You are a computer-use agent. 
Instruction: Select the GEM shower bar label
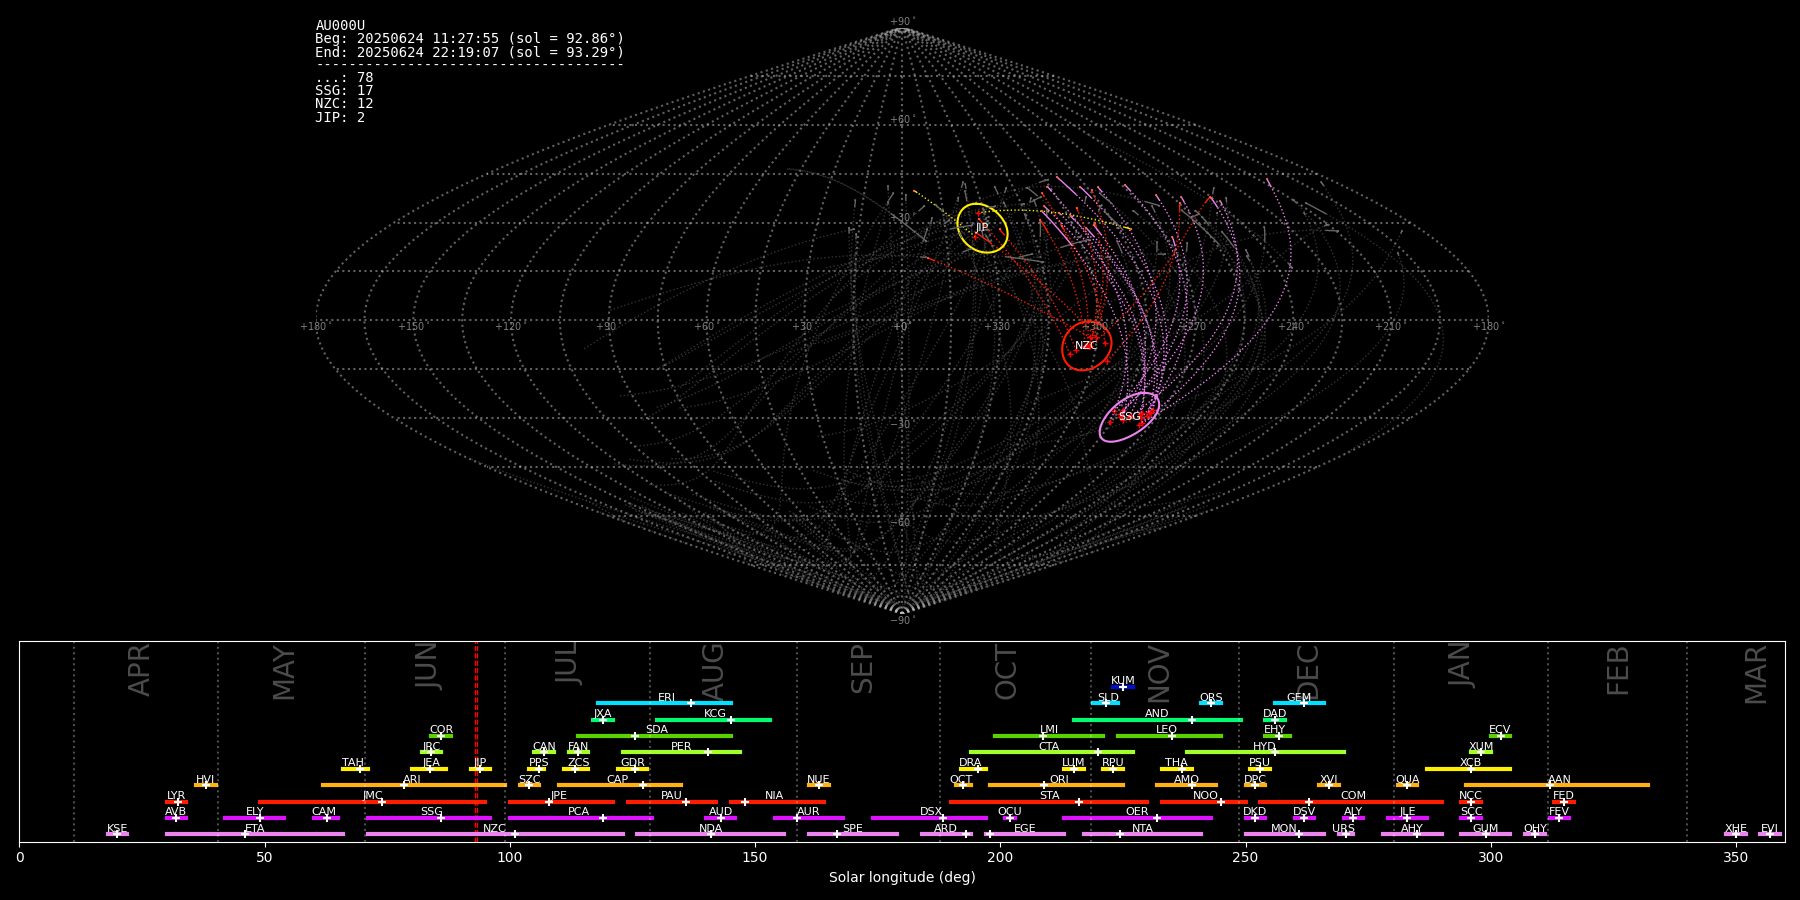1299,698
